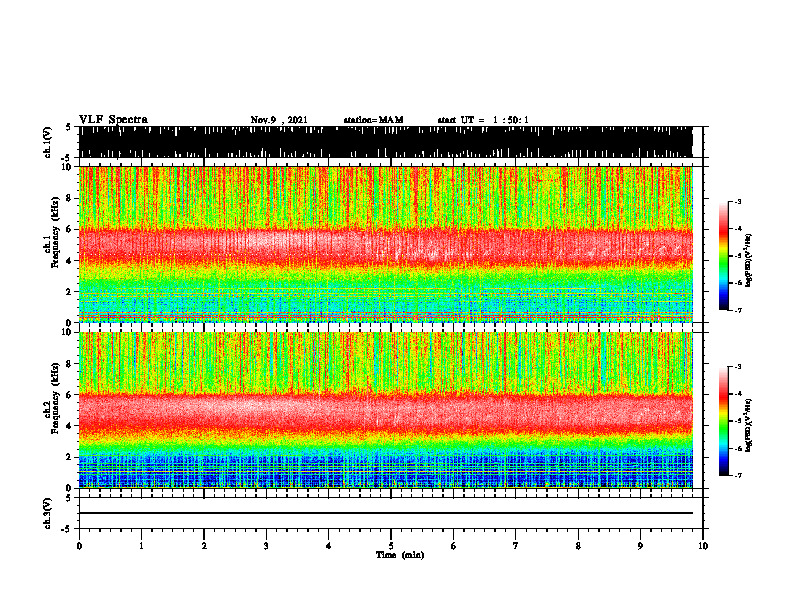Click the time axis tick label "8"
Screen dimensions: 792x612
pos(578,546)
